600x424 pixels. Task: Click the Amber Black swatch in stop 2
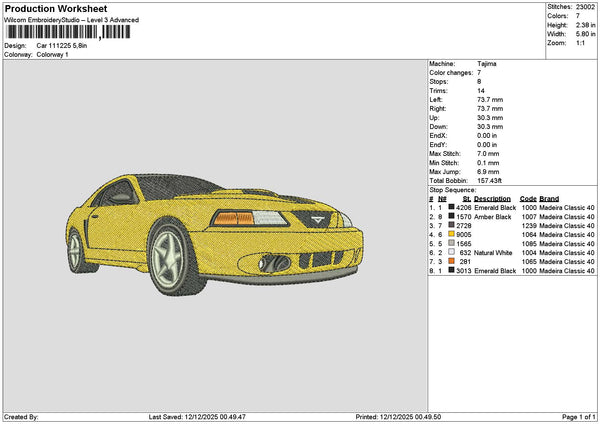click(x=451, y=216)
